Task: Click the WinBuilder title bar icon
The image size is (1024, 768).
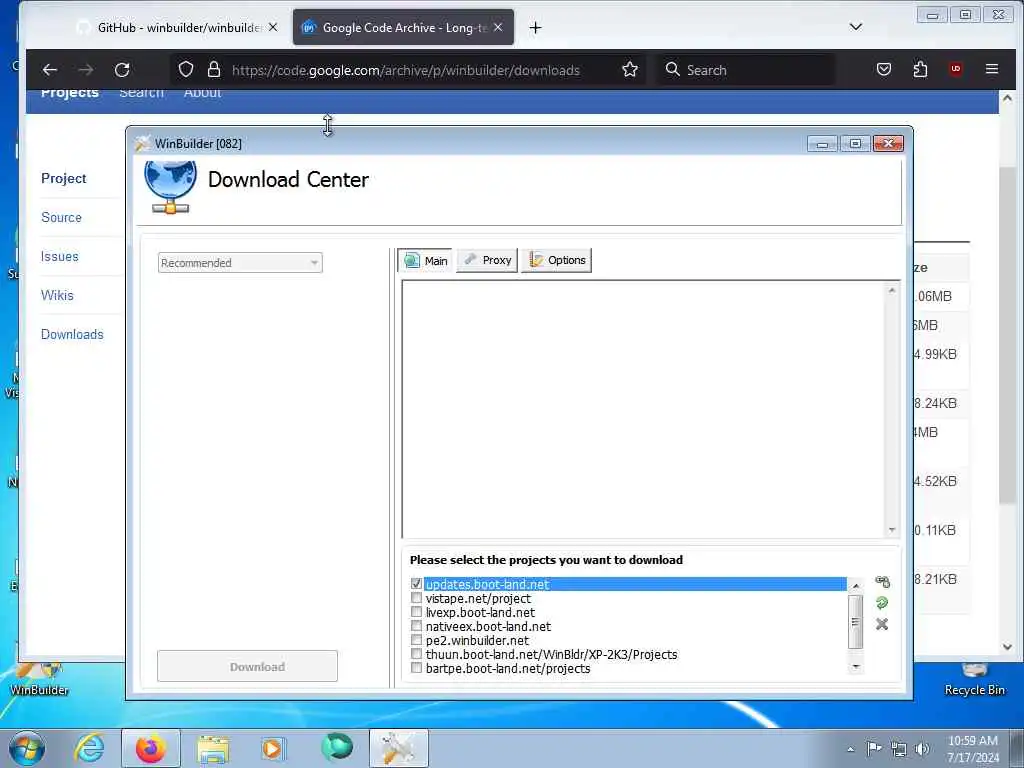Action: (x=142, y=143)
